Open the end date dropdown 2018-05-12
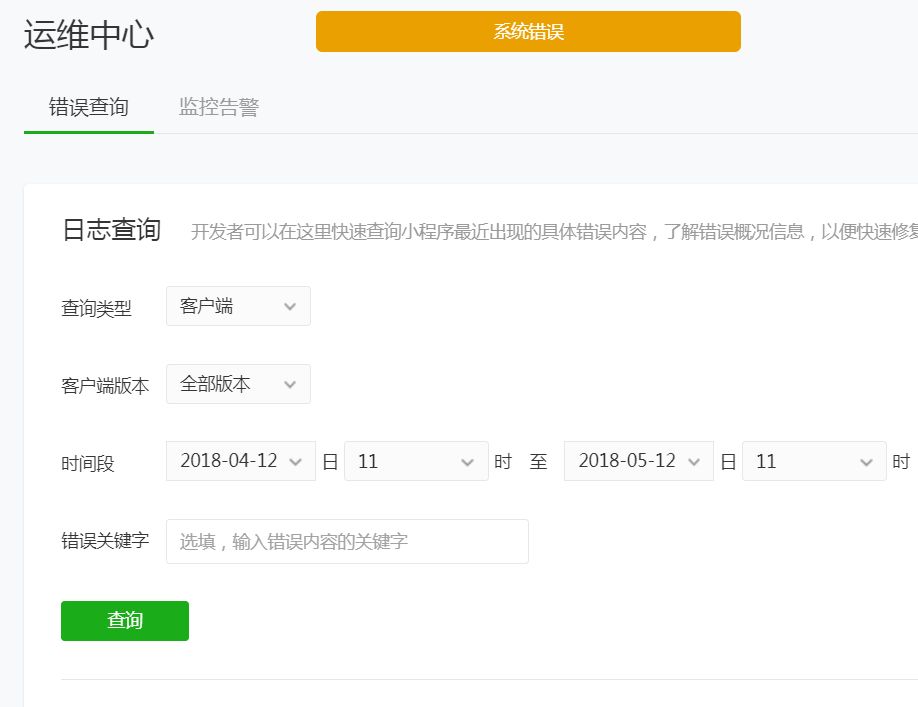This screenshot has width=918, height=707. 639,461
